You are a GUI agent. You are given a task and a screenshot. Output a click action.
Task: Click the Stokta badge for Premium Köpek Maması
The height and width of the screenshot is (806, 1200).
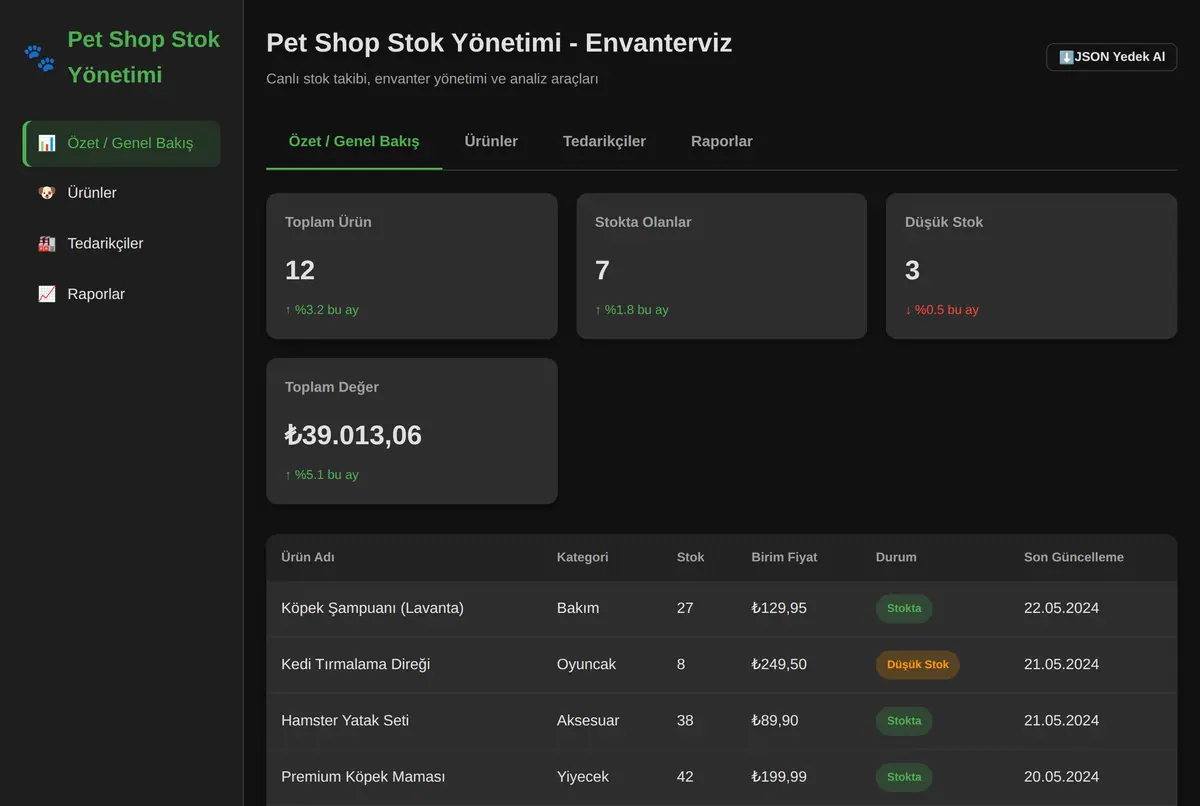pyautogui.click(x=904, y=777)
